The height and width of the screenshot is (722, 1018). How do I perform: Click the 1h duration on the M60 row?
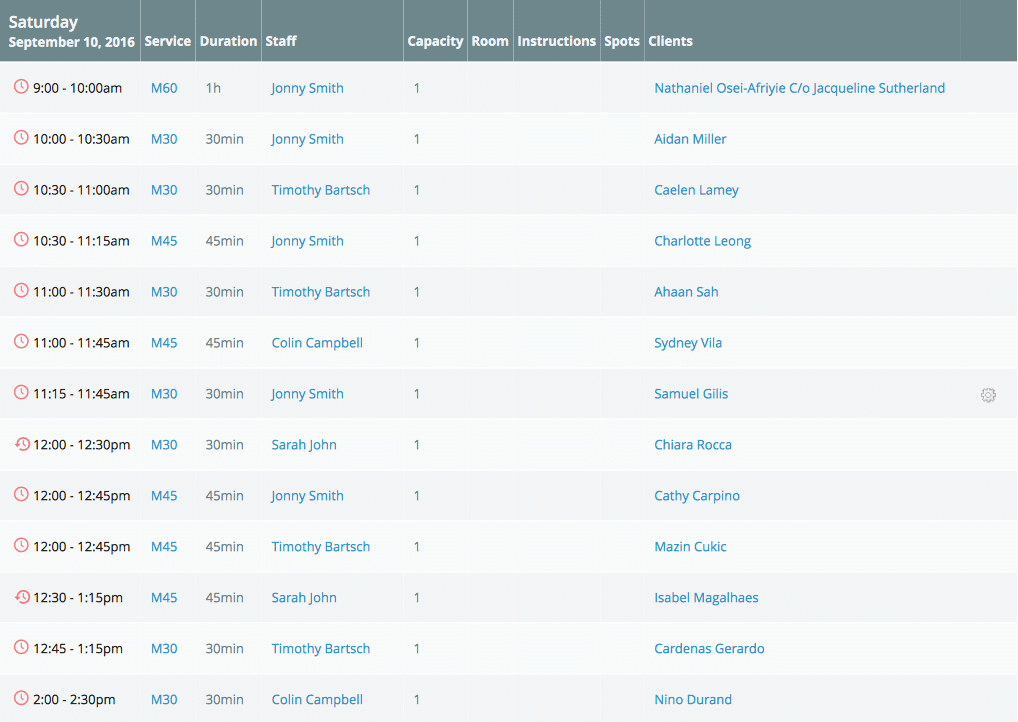click(x=213, y=88)
